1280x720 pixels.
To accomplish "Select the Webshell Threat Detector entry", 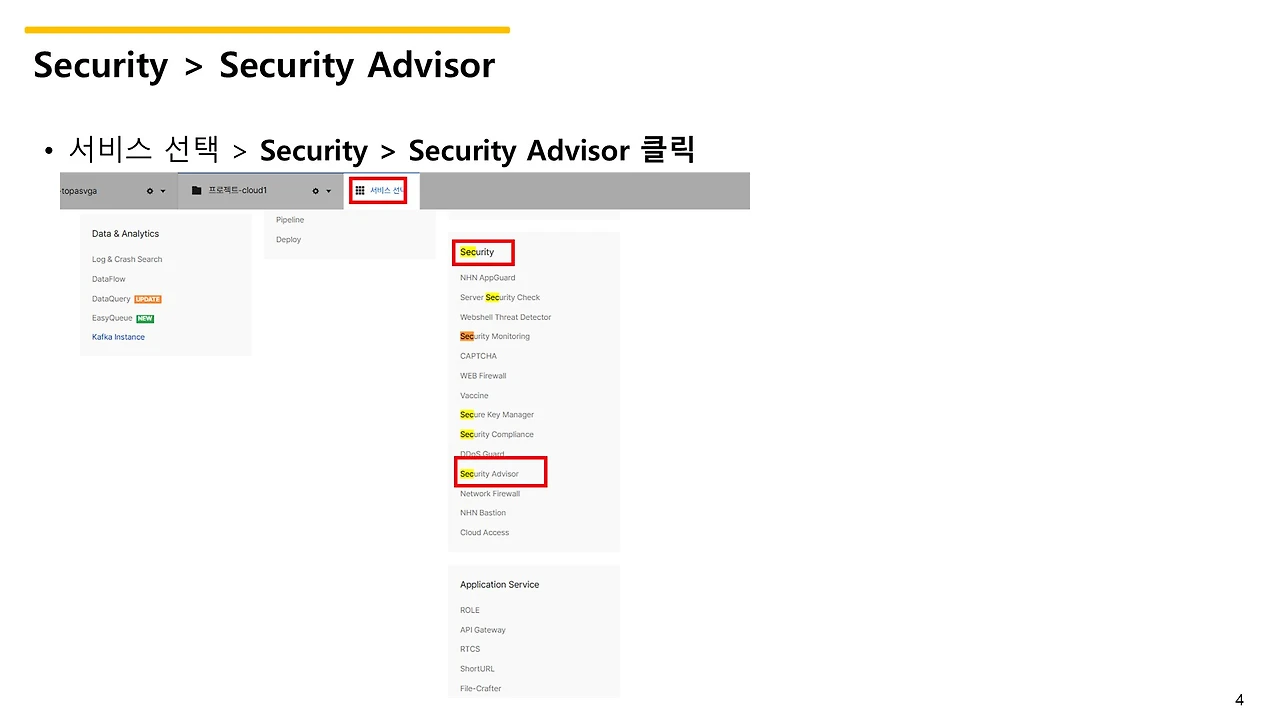I will (x=506, y=317).
